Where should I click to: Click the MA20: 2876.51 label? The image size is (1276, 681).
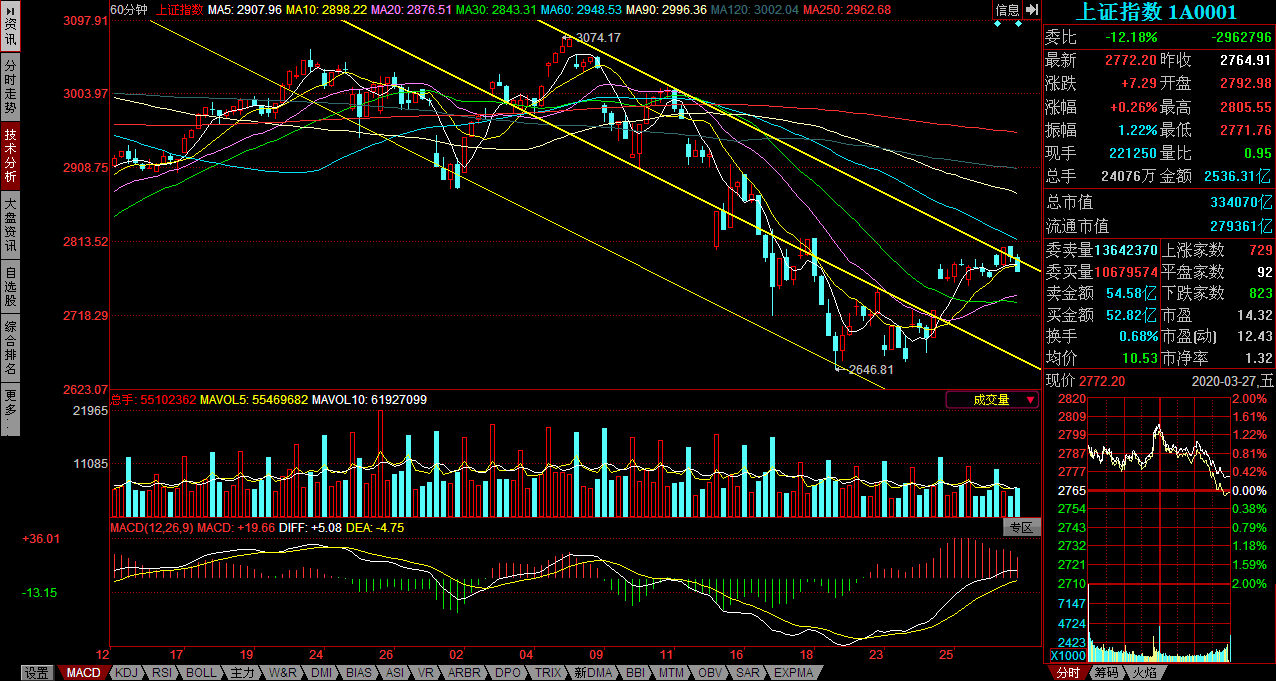click(x=412, y=10)
